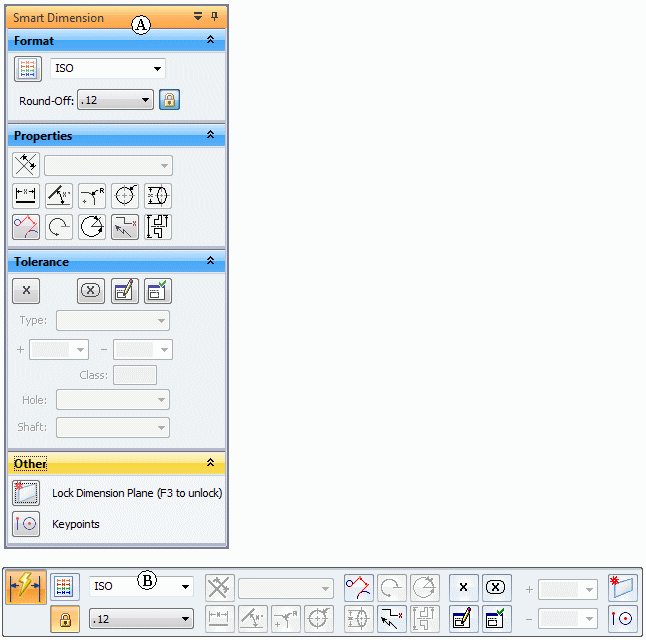Click the X tolerance type icon in Tolerance section

(x=26, y=291)
